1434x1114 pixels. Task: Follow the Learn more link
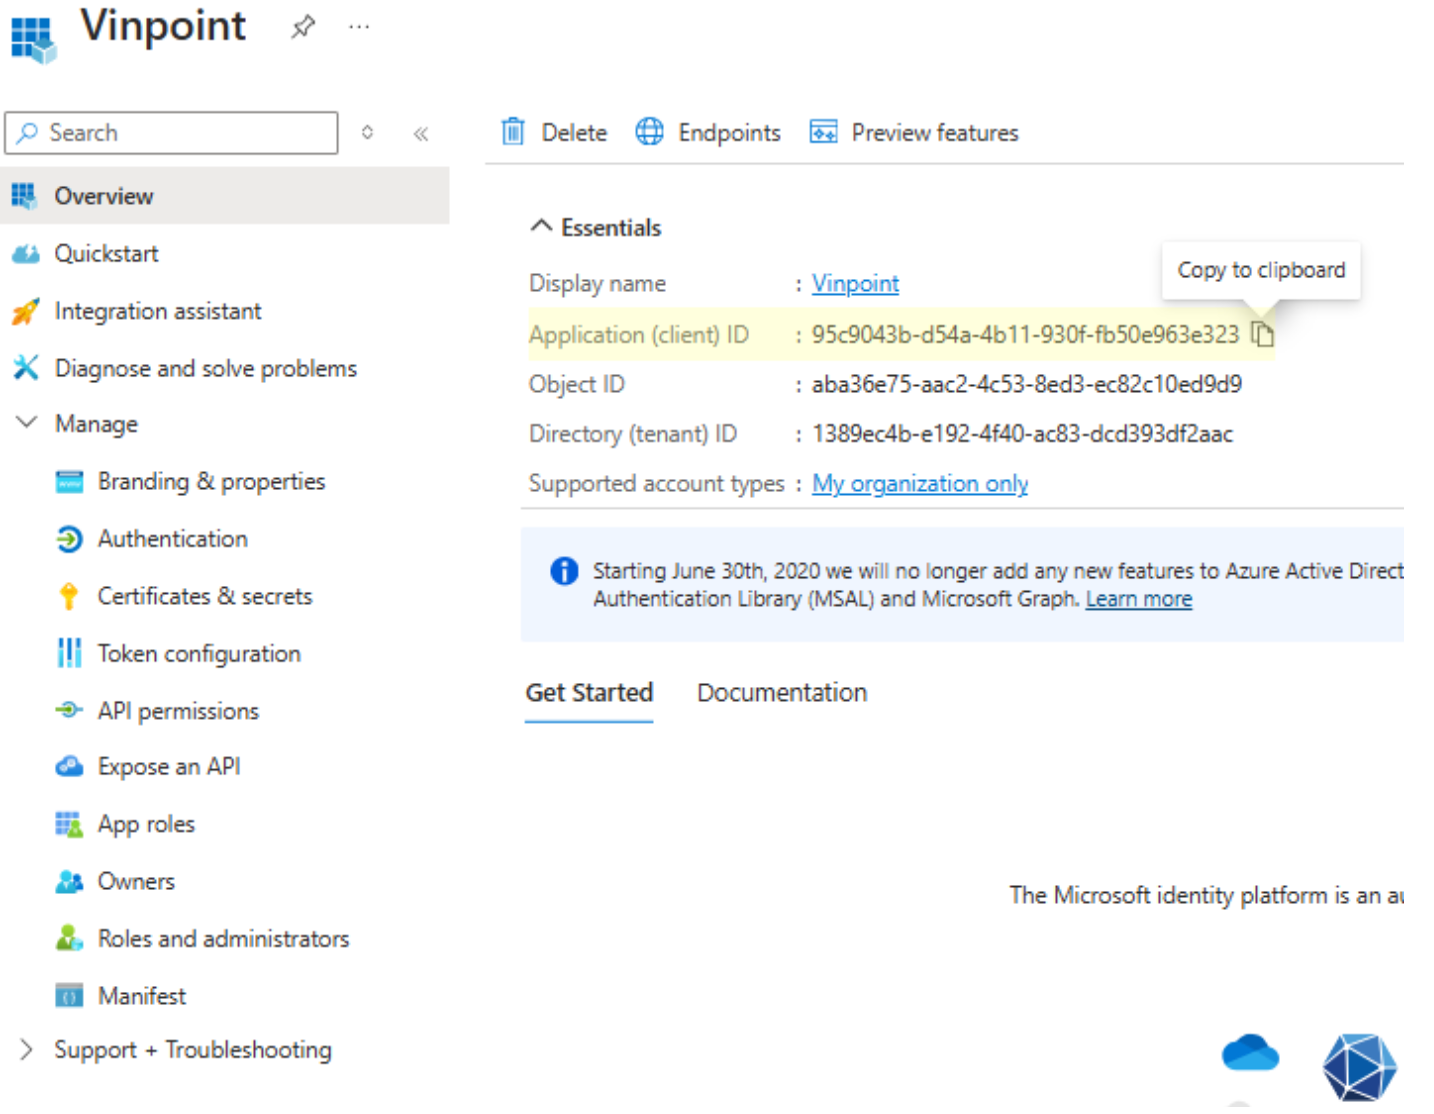1139,599
